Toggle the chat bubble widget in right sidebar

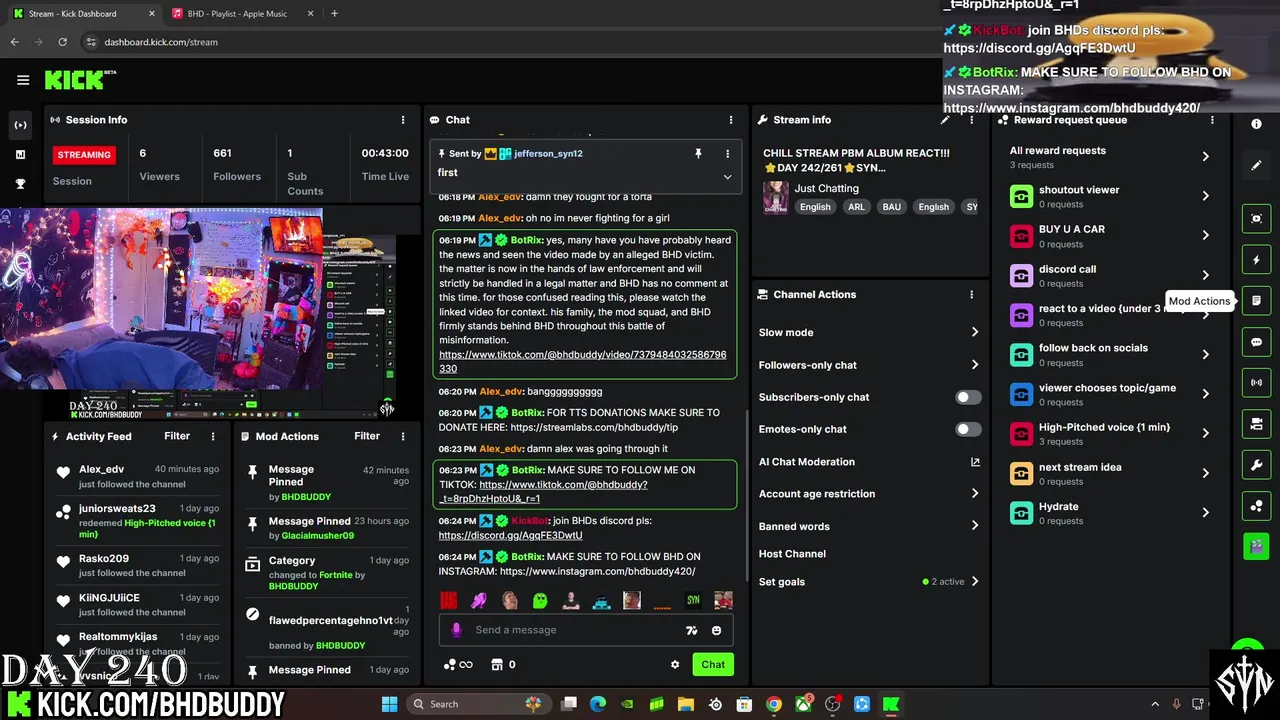(x=1257, y=342)
